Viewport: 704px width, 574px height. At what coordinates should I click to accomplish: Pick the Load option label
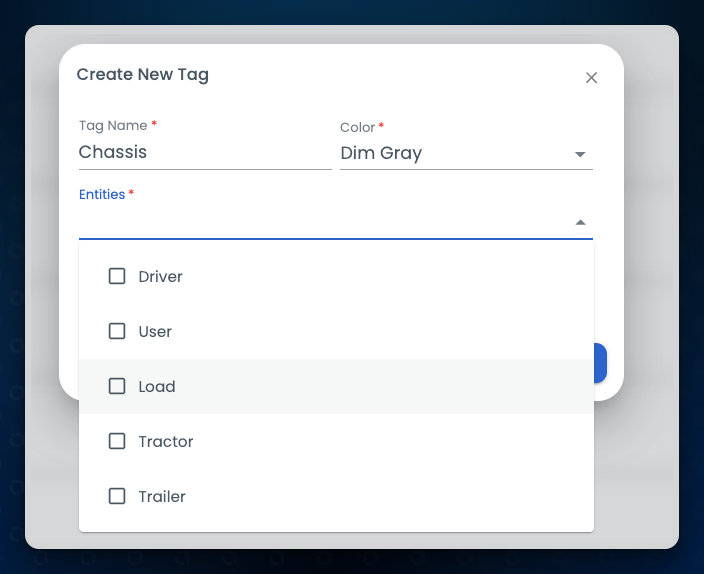tap(157, 386)
